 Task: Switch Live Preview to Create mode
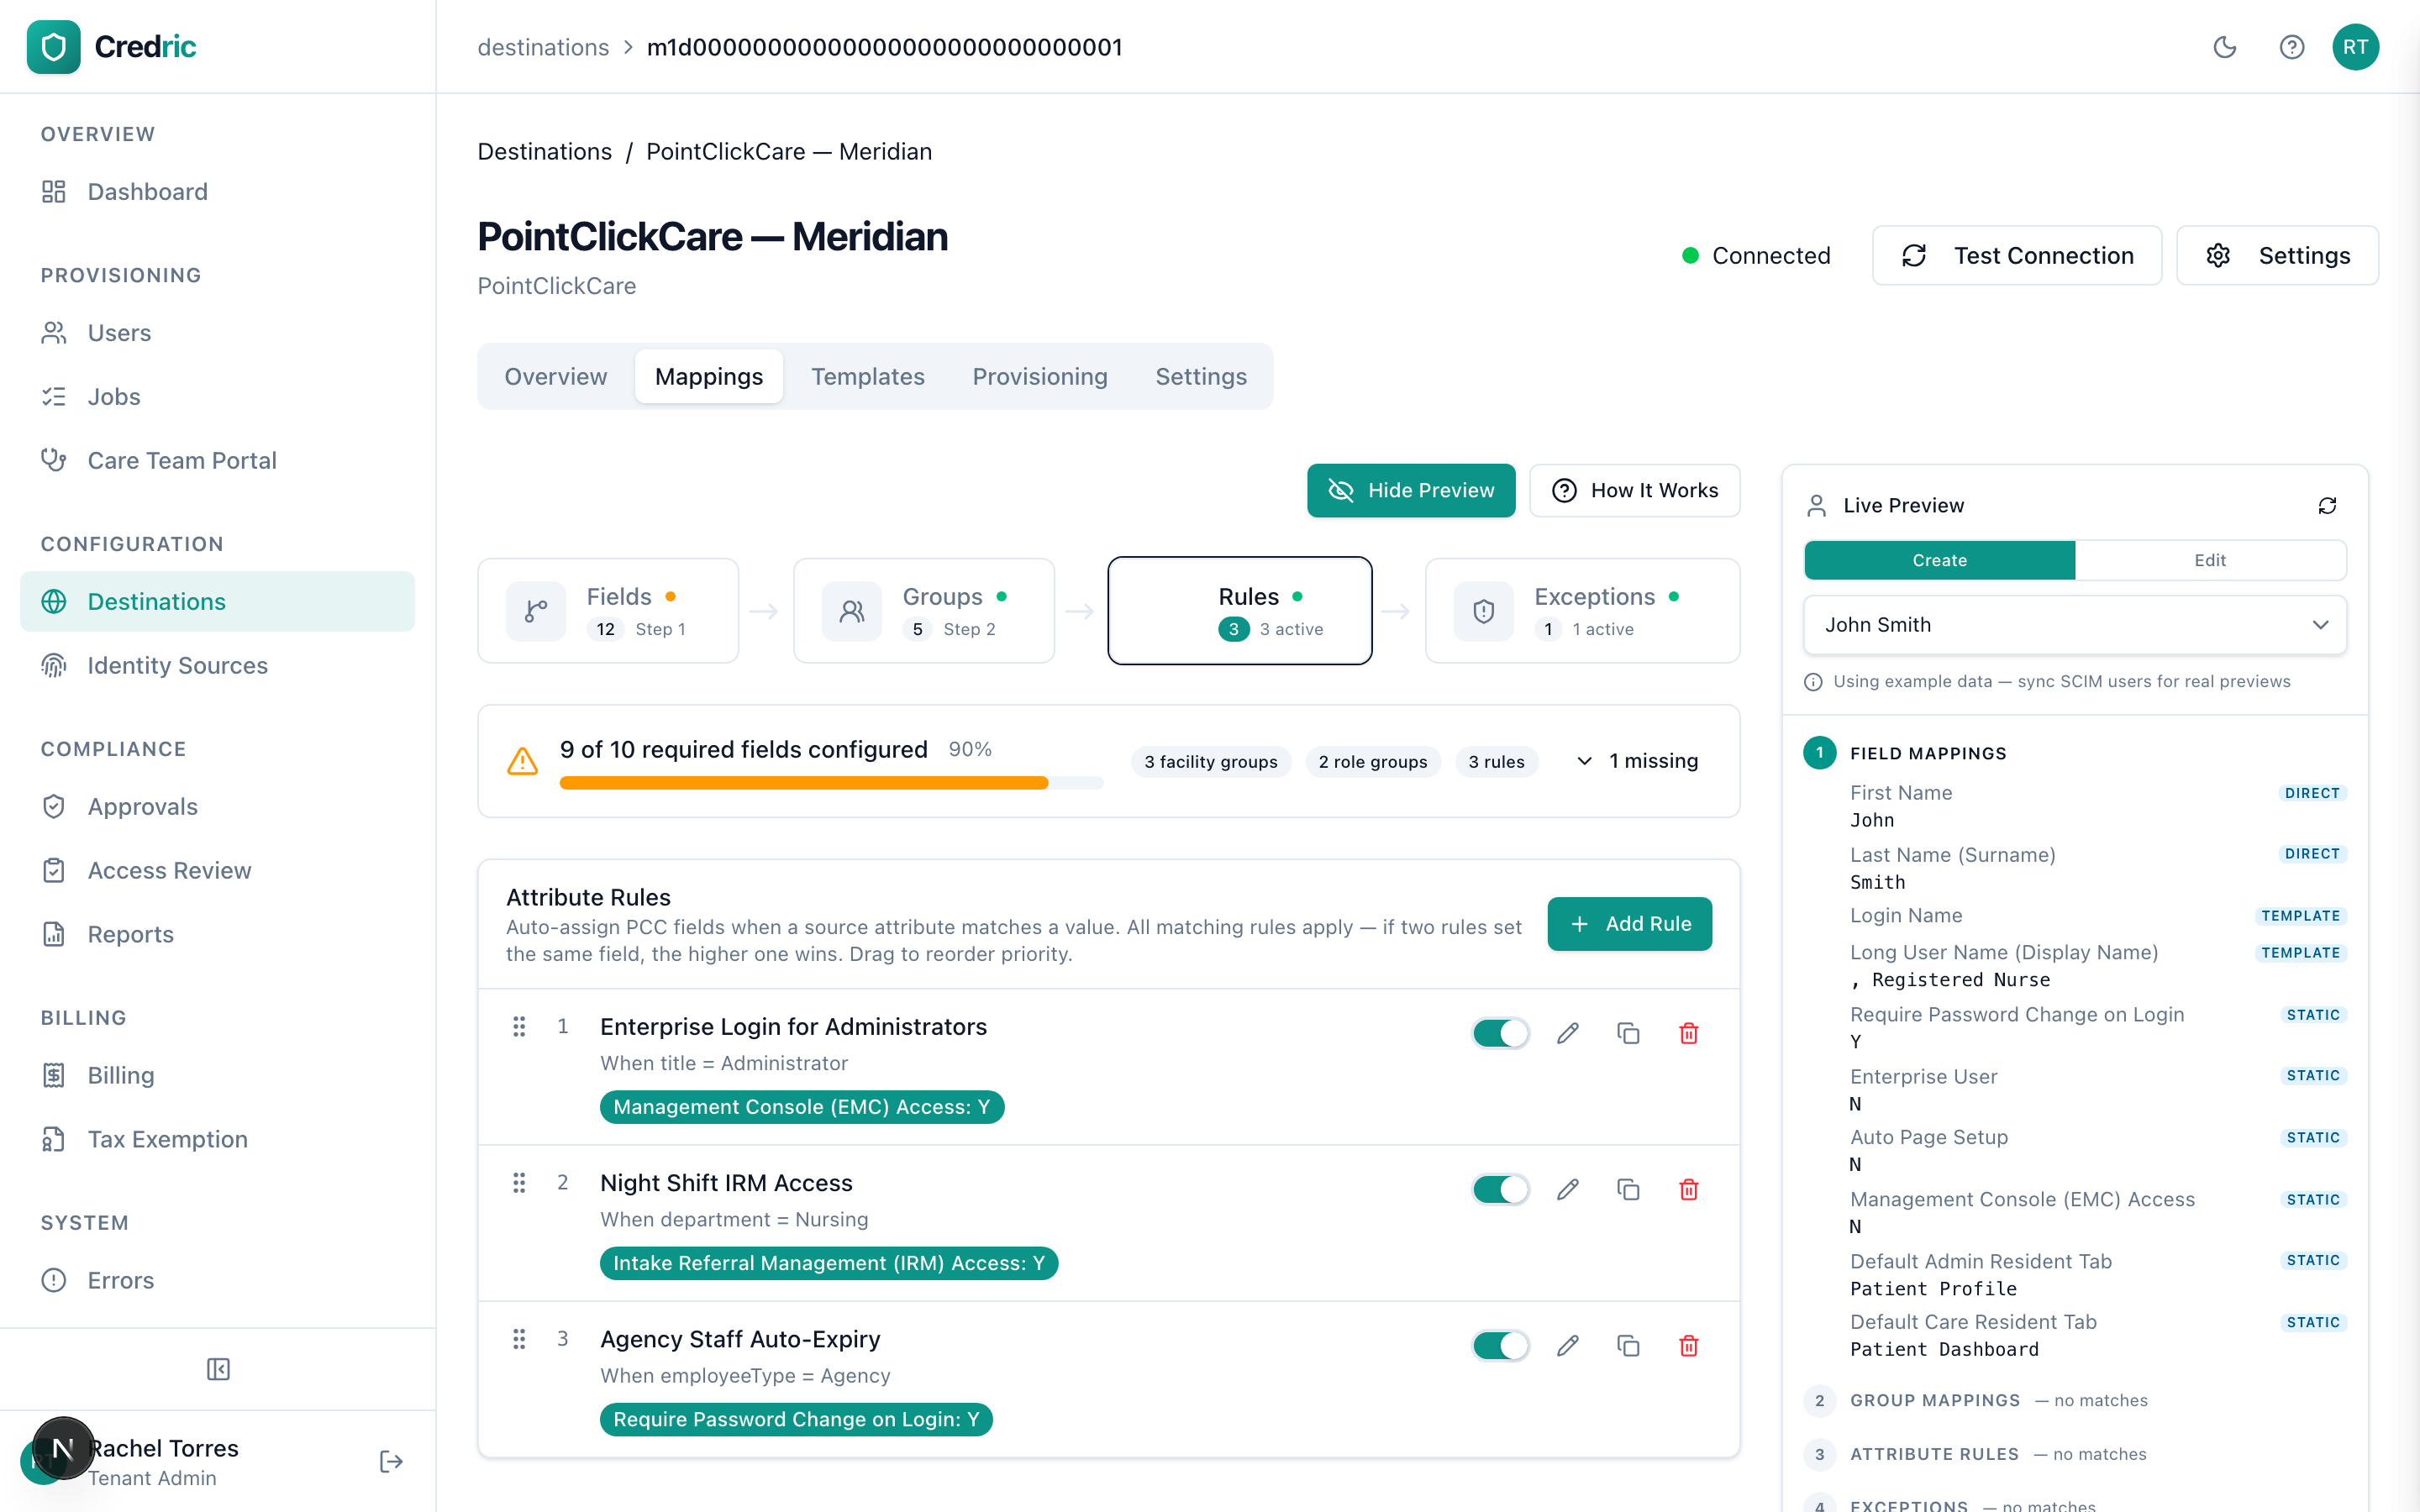tap(1939, 560)
